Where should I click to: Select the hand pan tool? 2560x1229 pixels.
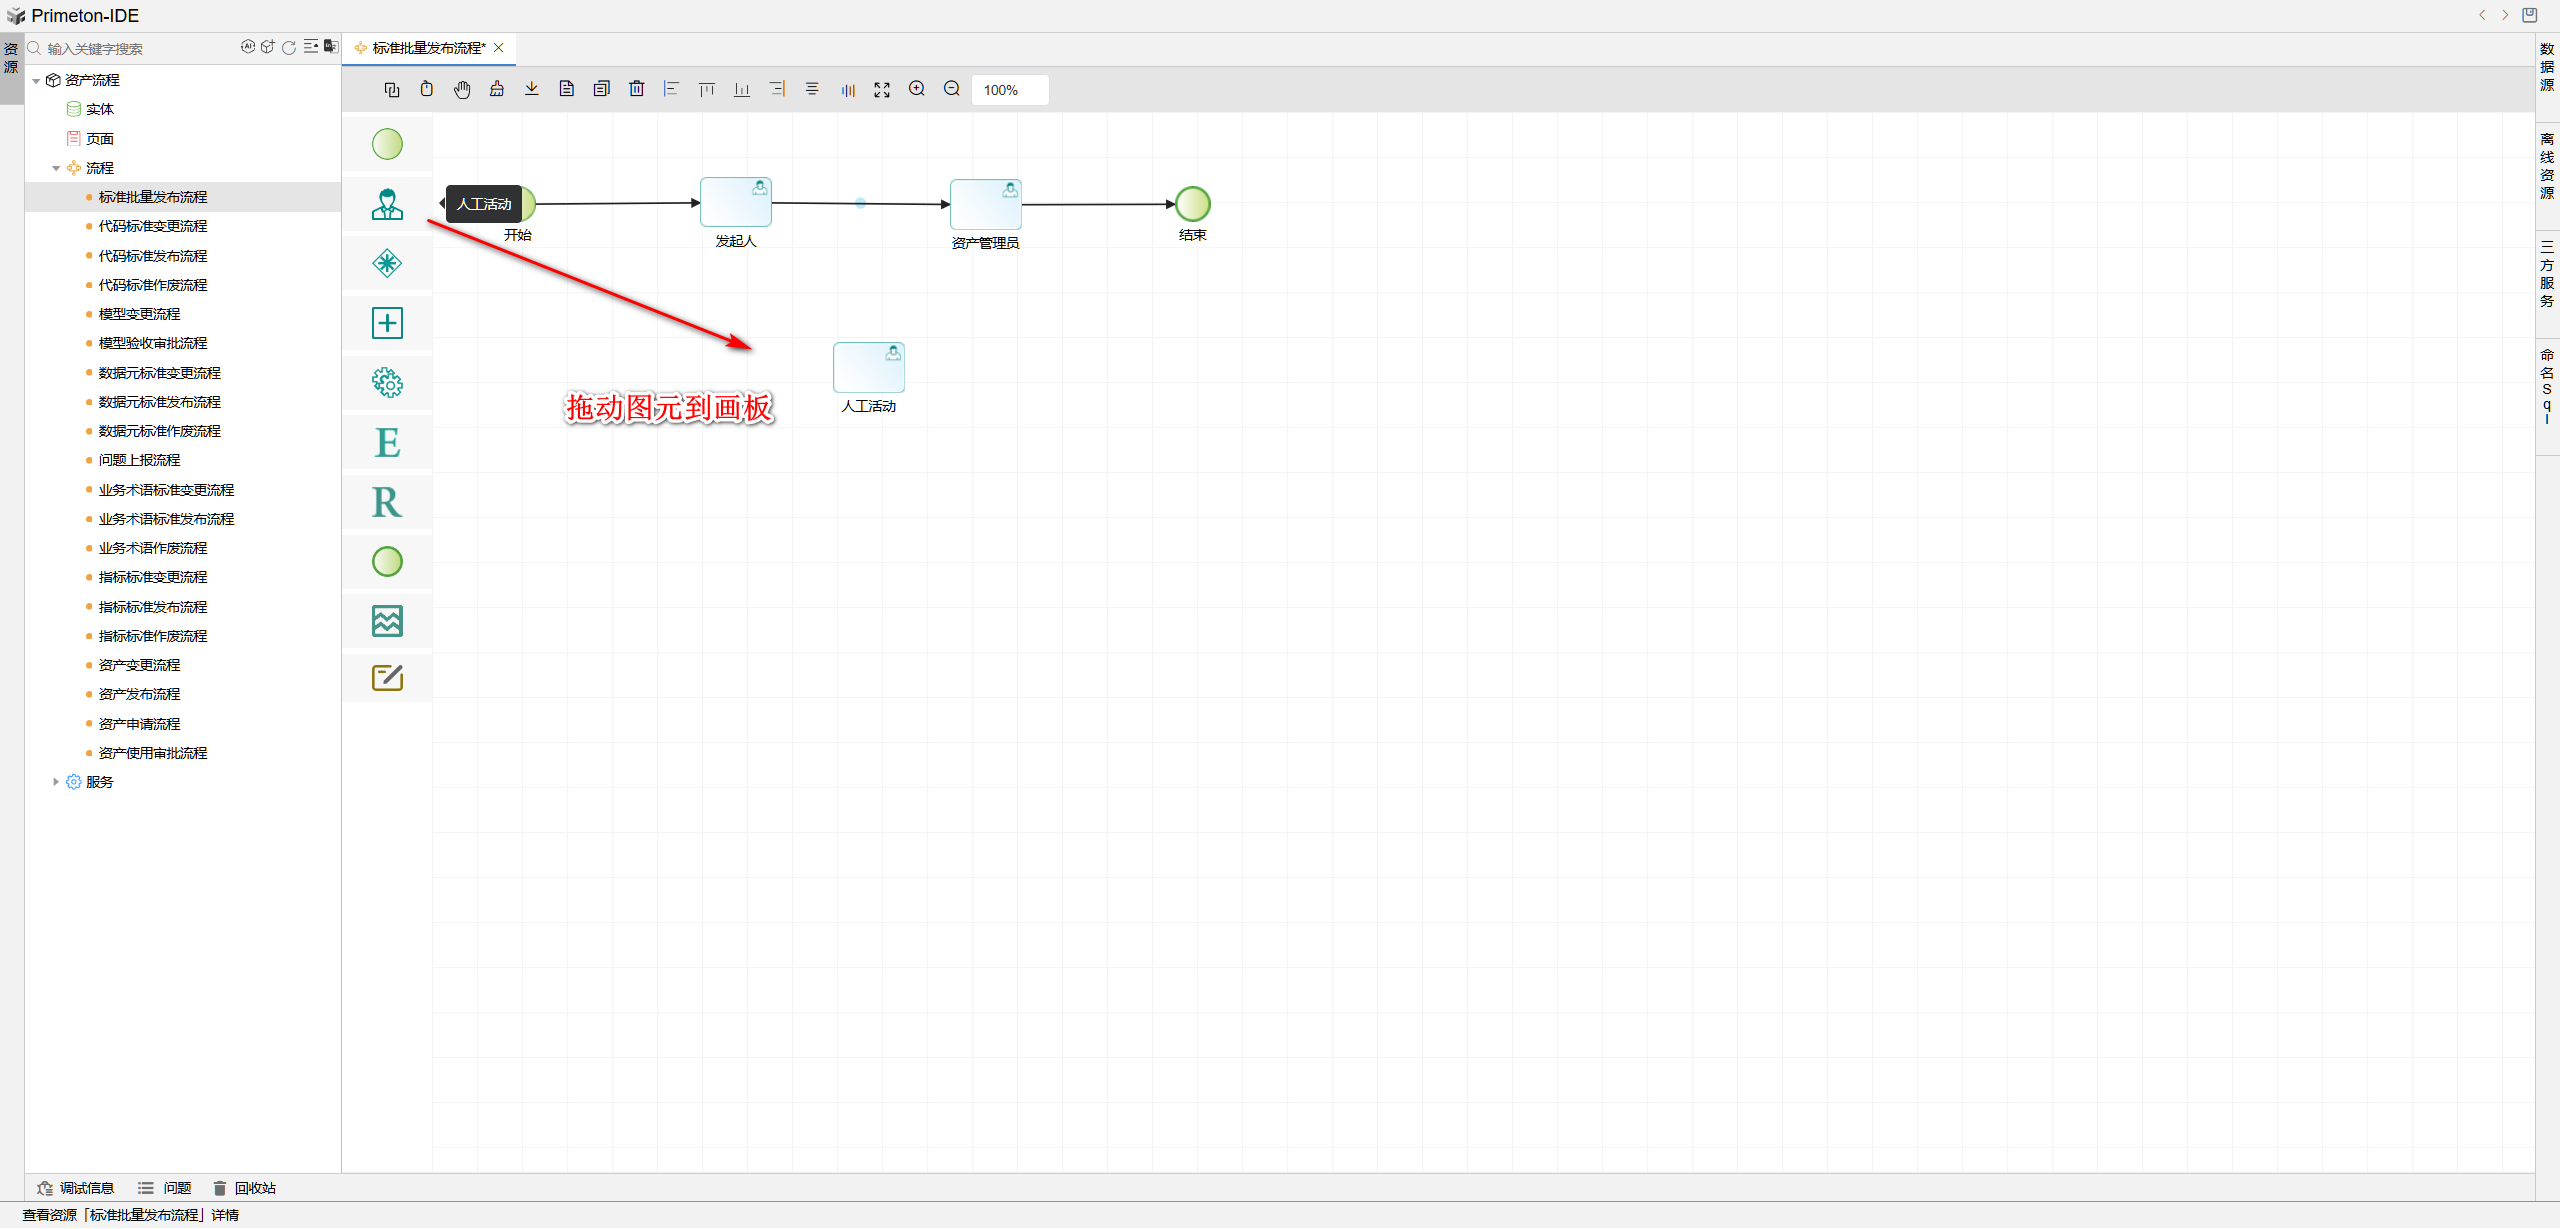click(462, 90)
